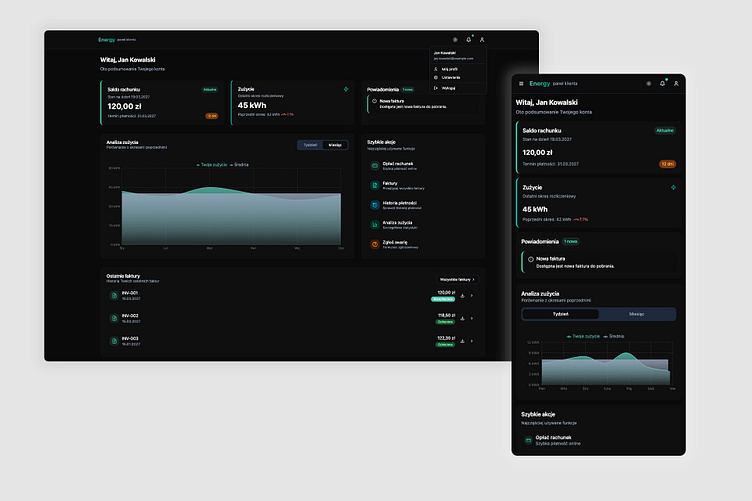
Task: Open the hamburger menu in mobile view
Action: tap(521, 83)
